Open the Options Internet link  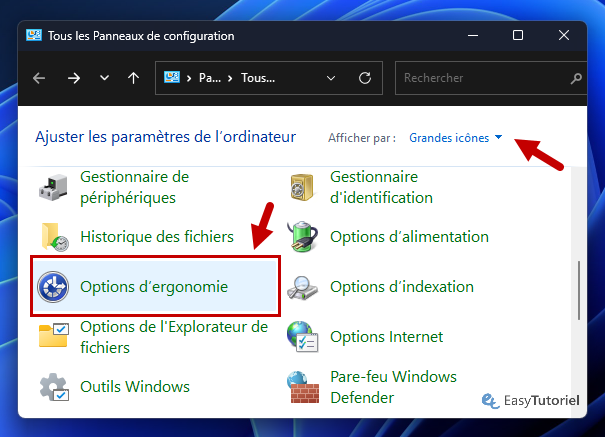pyautogui.click(x=386, y=337)
